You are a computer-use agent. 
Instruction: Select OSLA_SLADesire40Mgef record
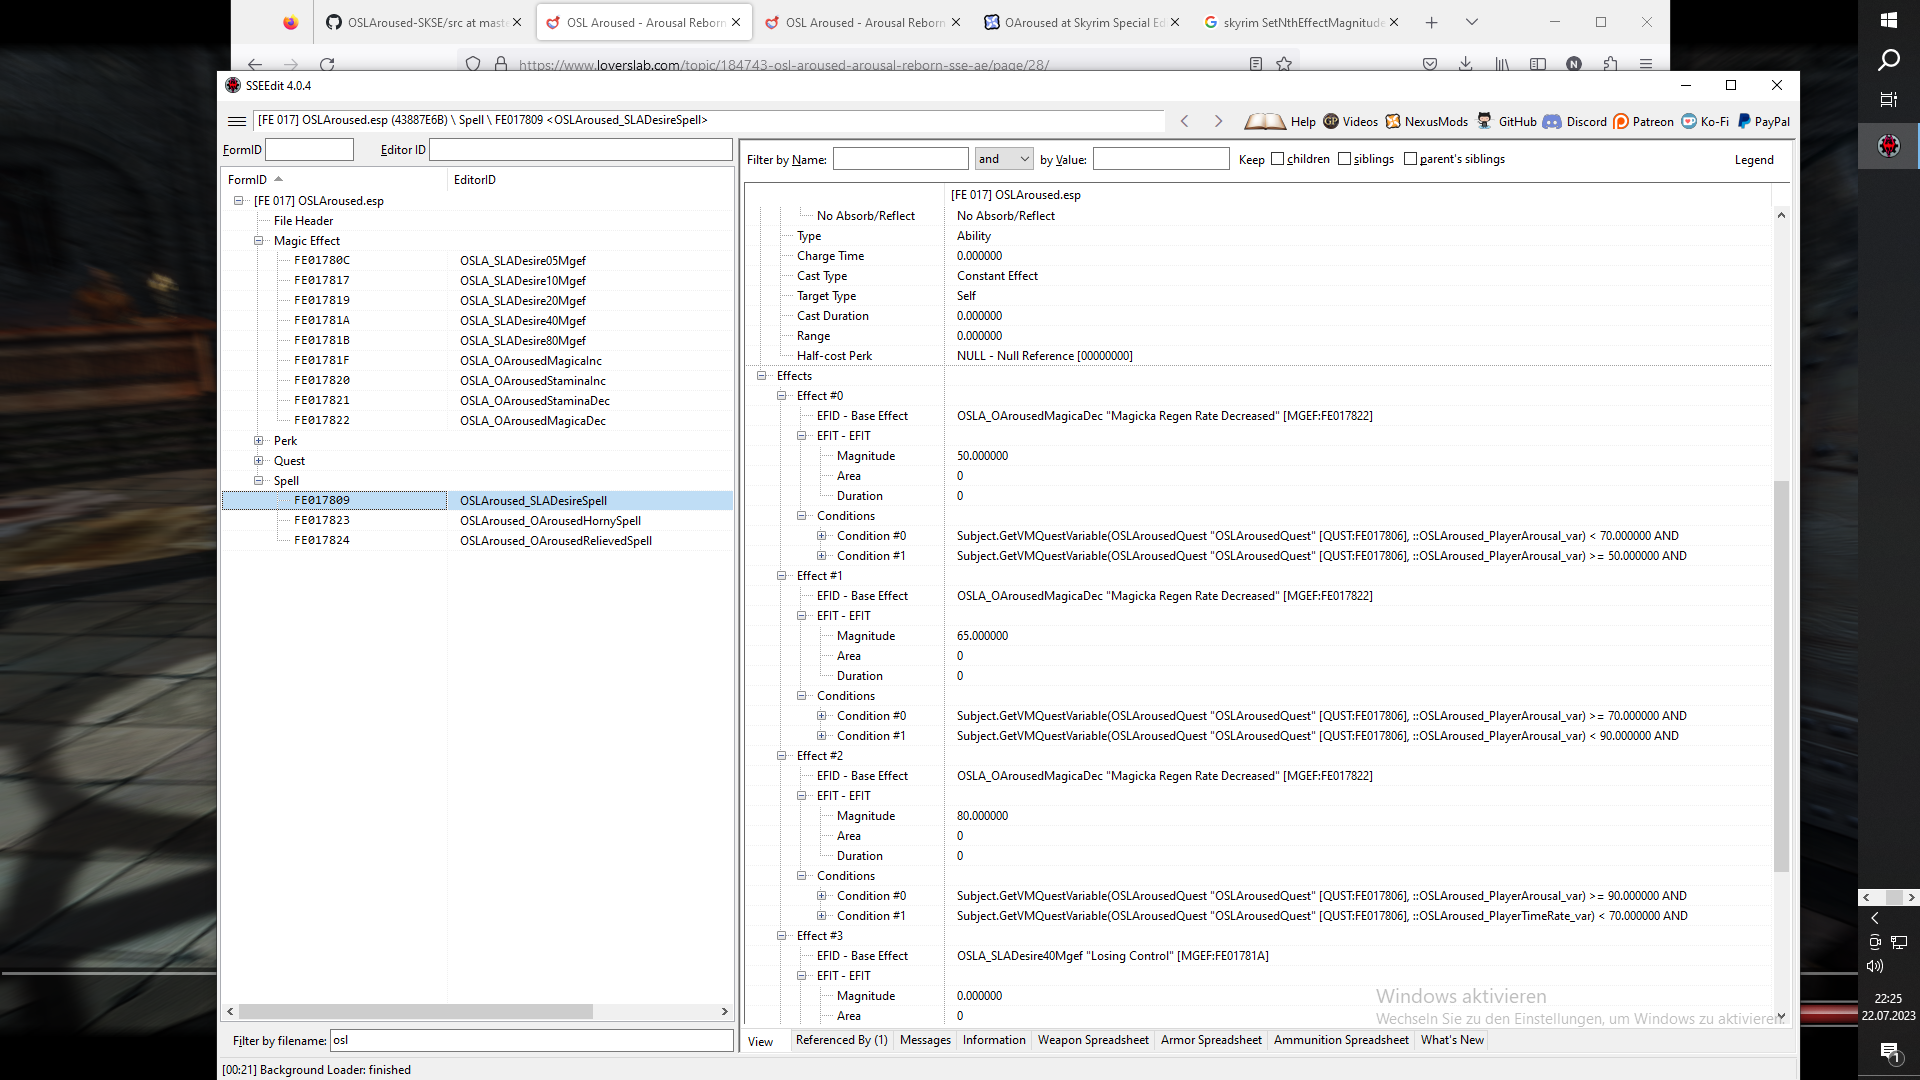[x=477, y=321]
